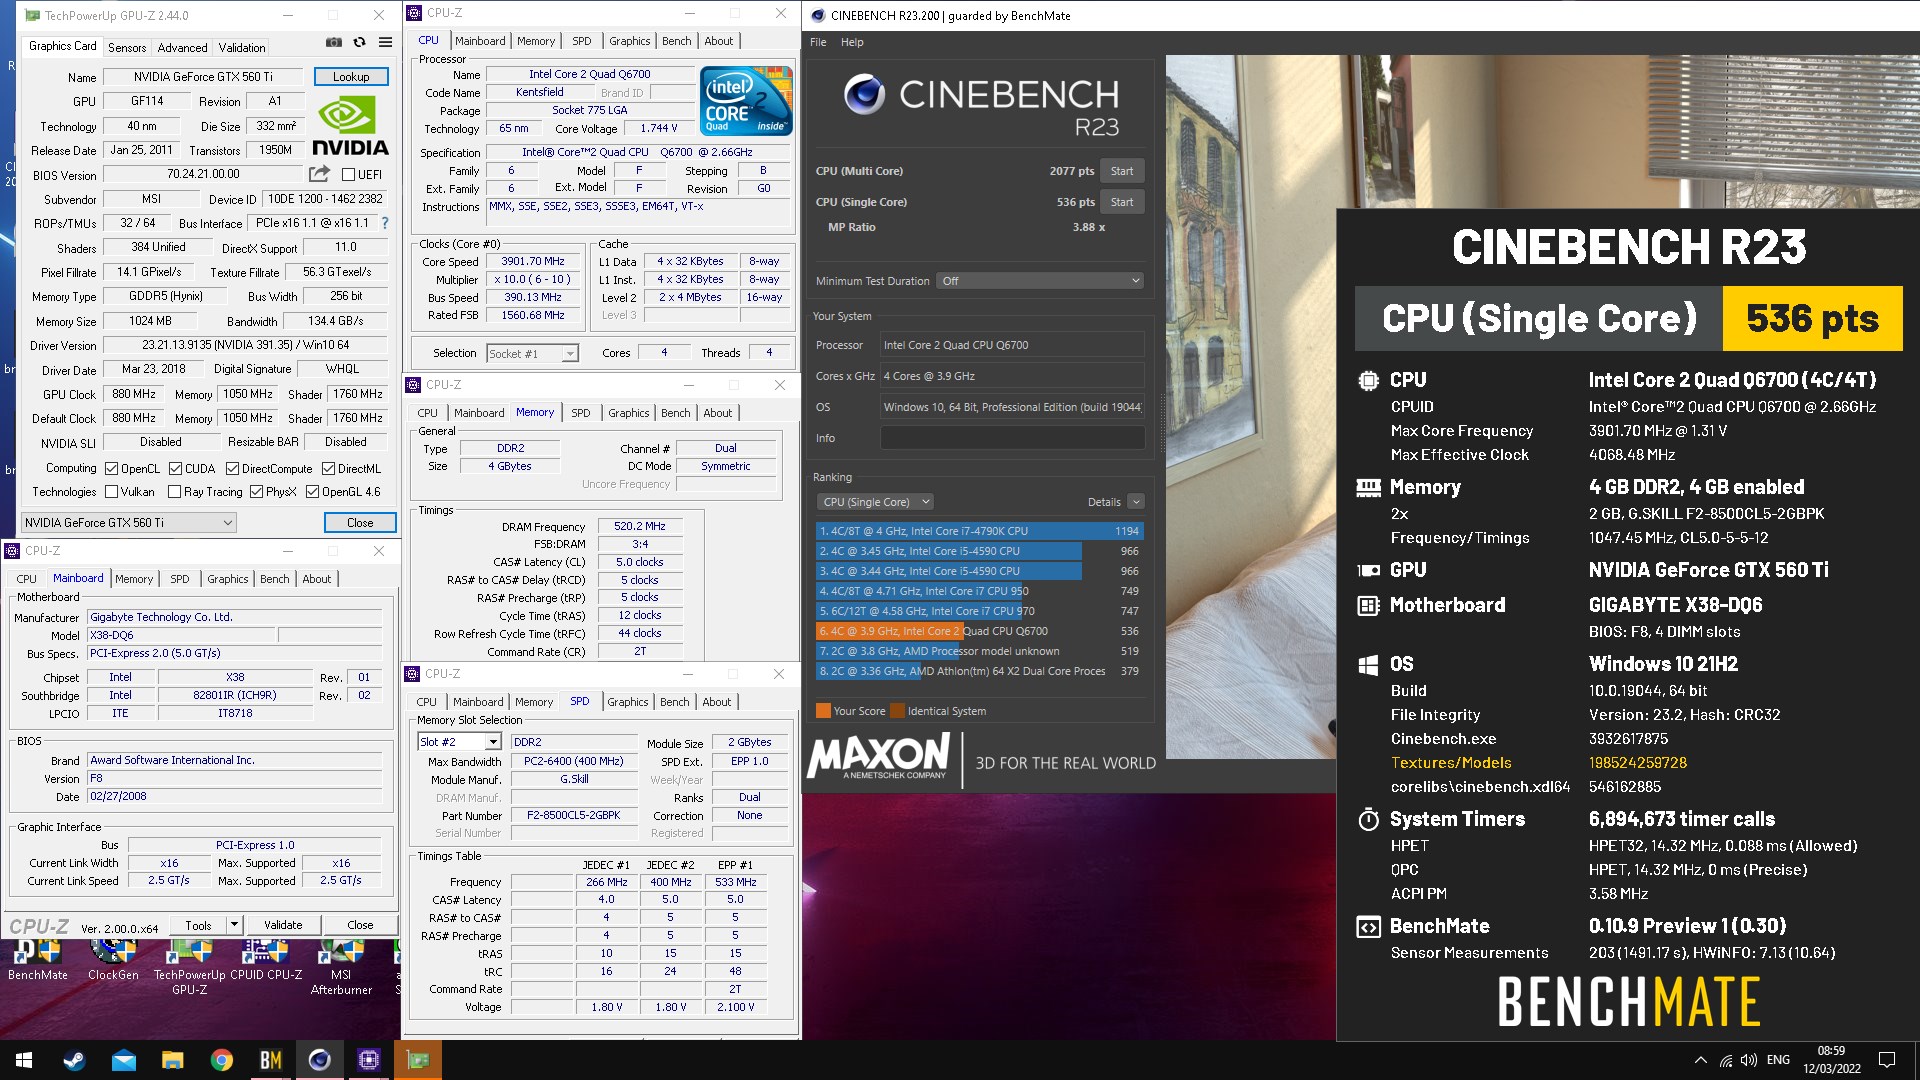Toggle the Ray Tracing checkbox
Screen dimensions: 1920x1080
pyautogui.click(x=175, y=492)
